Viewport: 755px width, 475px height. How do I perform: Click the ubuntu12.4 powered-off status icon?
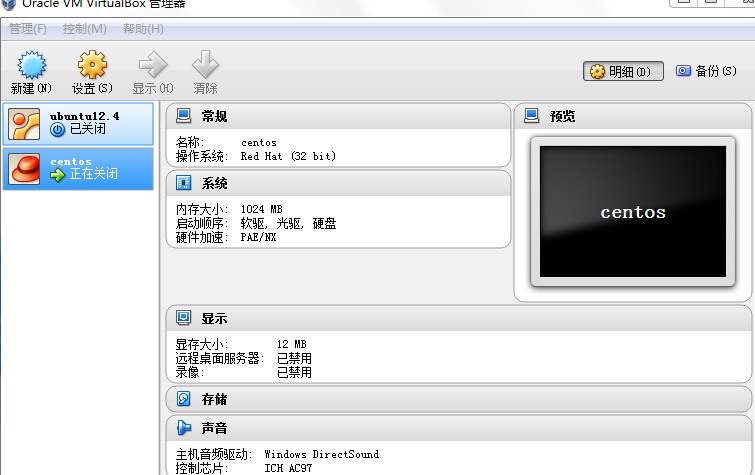[57, 130]
